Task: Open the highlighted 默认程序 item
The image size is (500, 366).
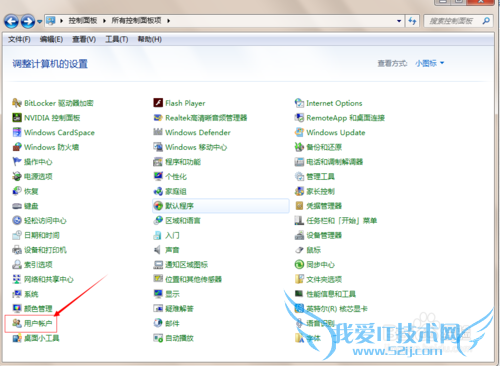Action: coord(221,206)
